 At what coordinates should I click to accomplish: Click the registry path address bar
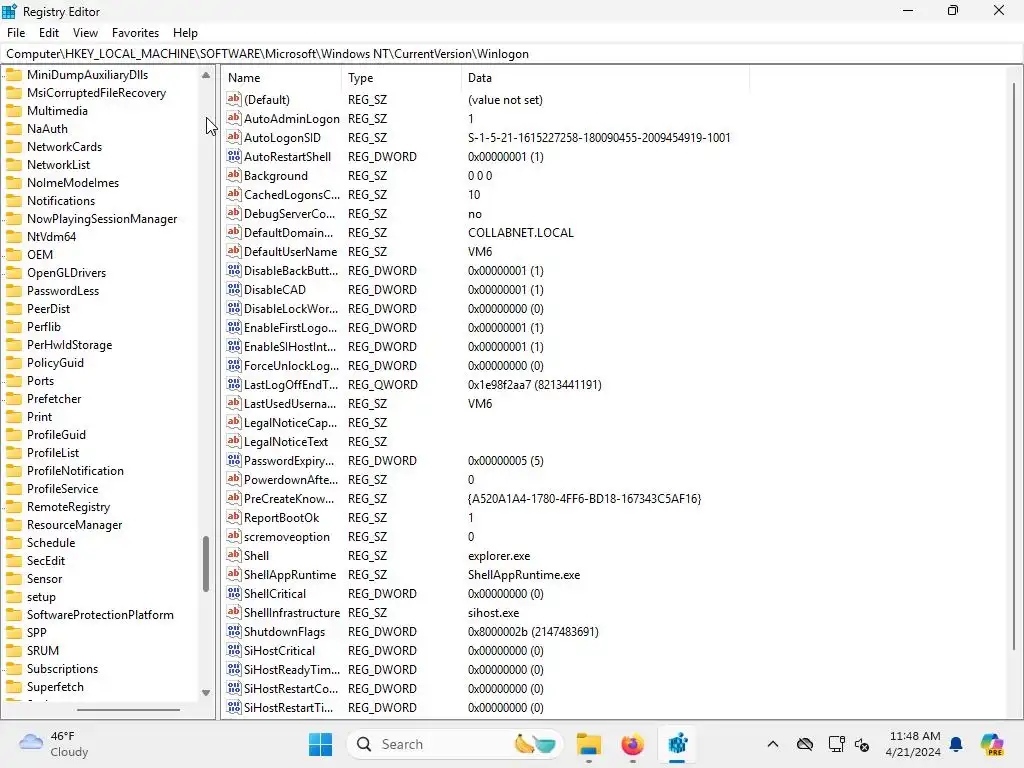pyautogui.click(x=512, y=54)
